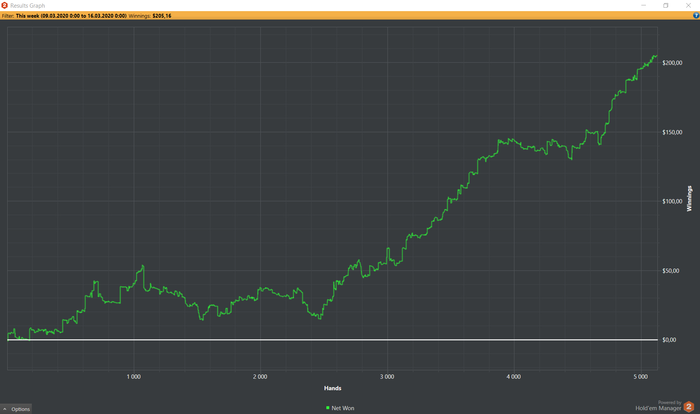Click the $200,00 axis label

(672, 63)
